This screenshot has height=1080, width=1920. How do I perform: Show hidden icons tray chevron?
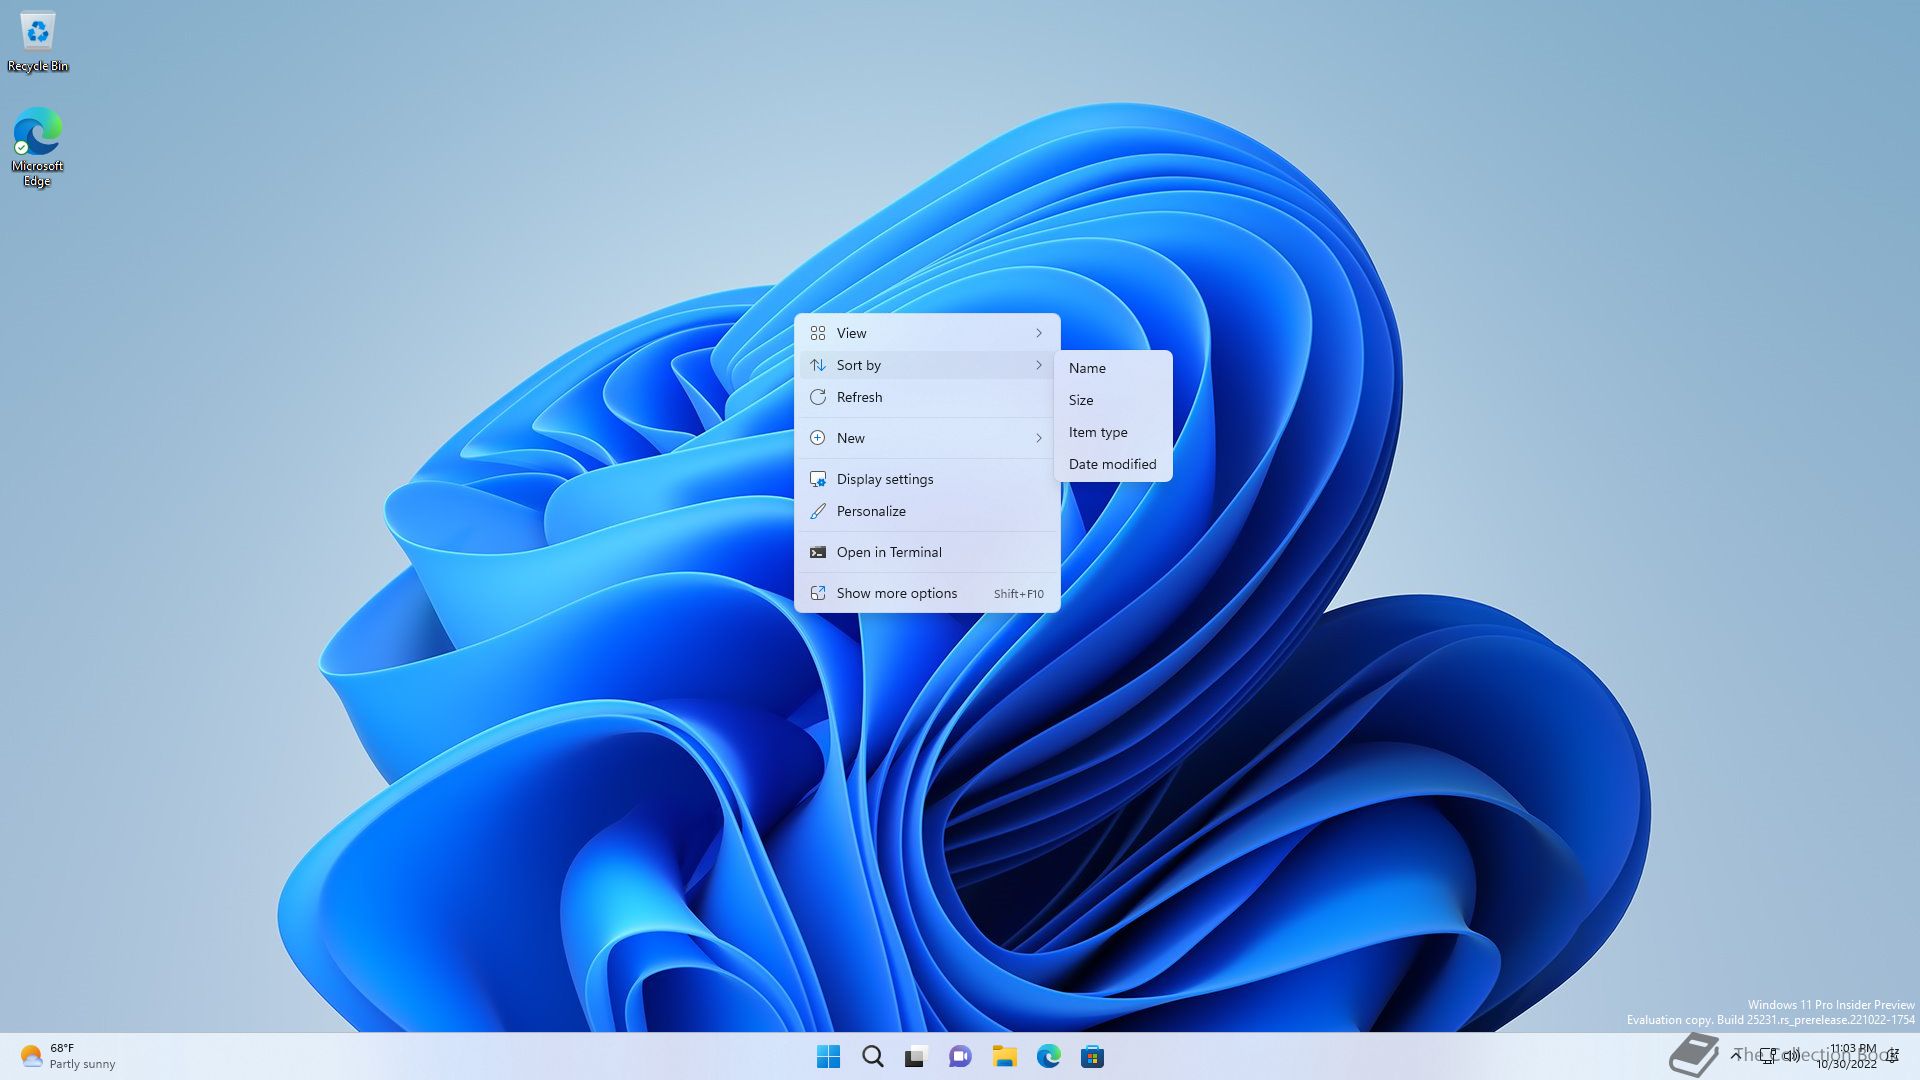(1736, 1056)
